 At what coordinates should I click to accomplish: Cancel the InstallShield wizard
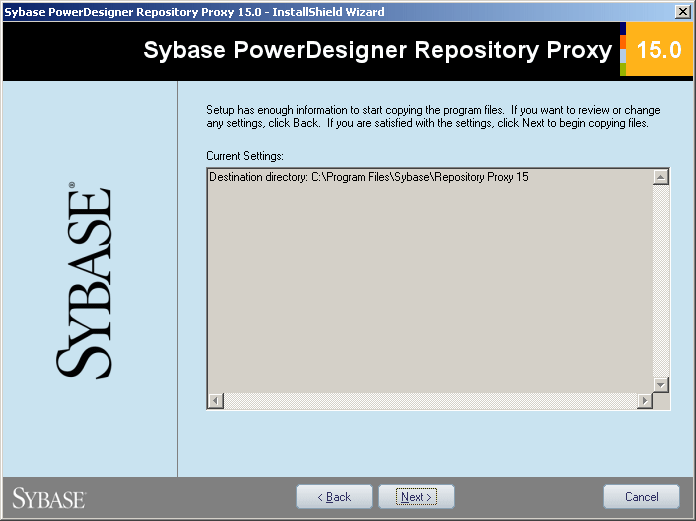pyautogui.click(x=641, y=497)
